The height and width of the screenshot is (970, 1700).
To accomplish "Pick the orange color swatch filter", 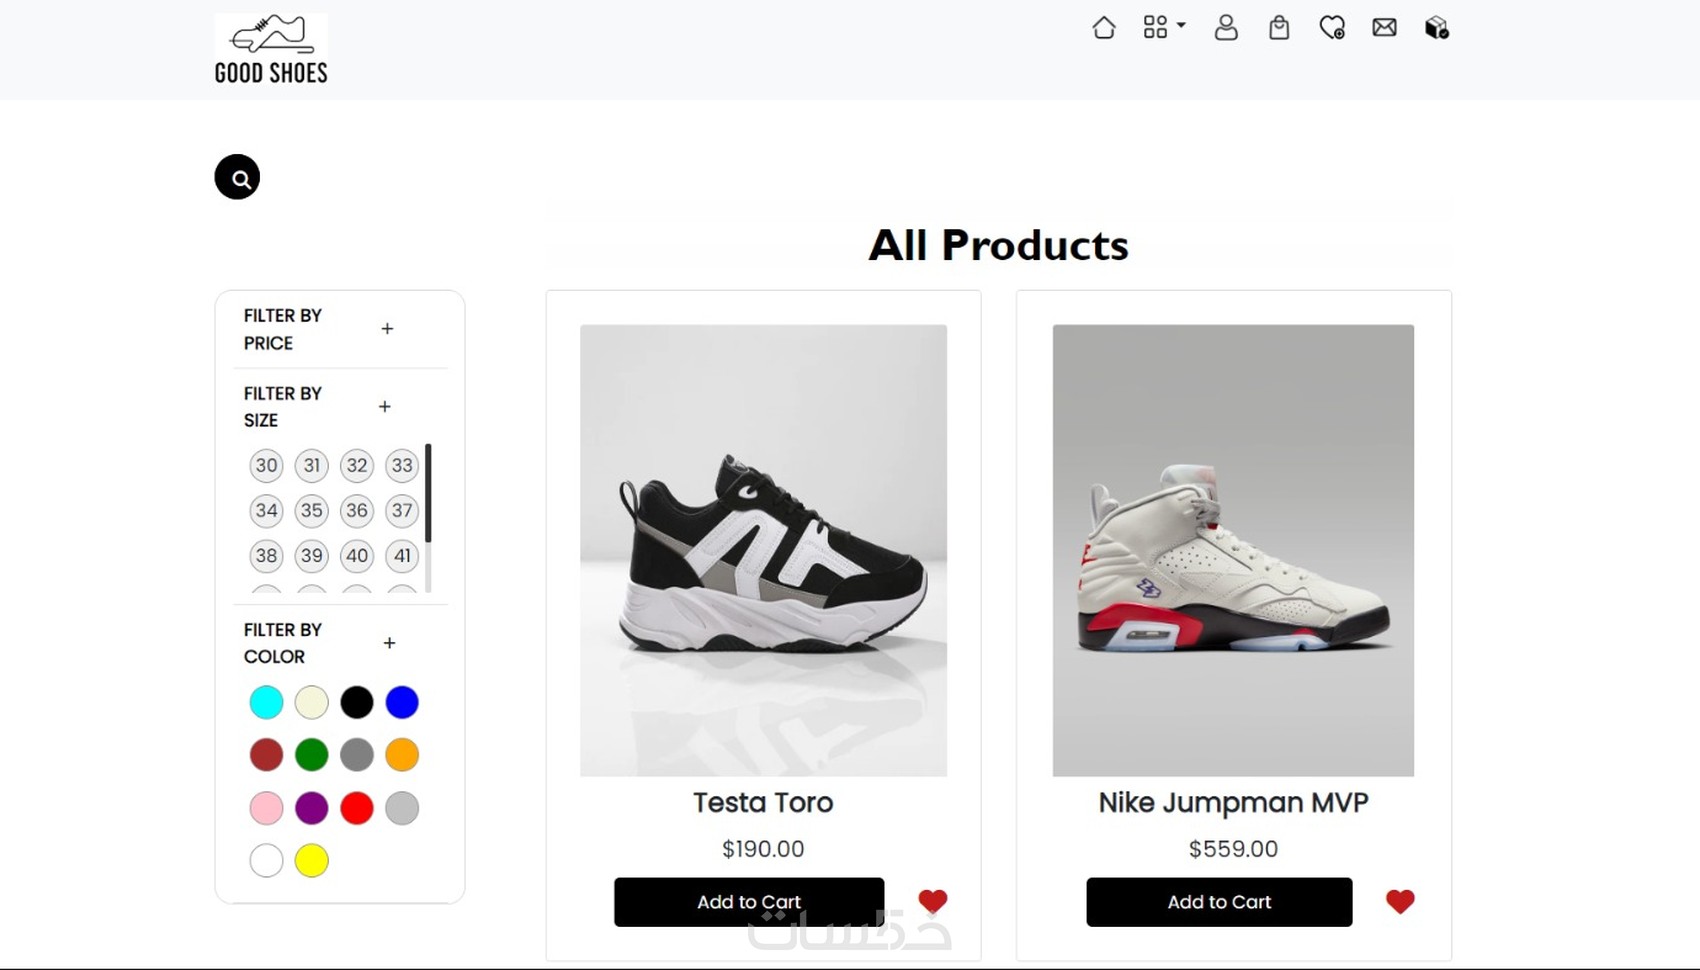I will (x=402, y=755).
